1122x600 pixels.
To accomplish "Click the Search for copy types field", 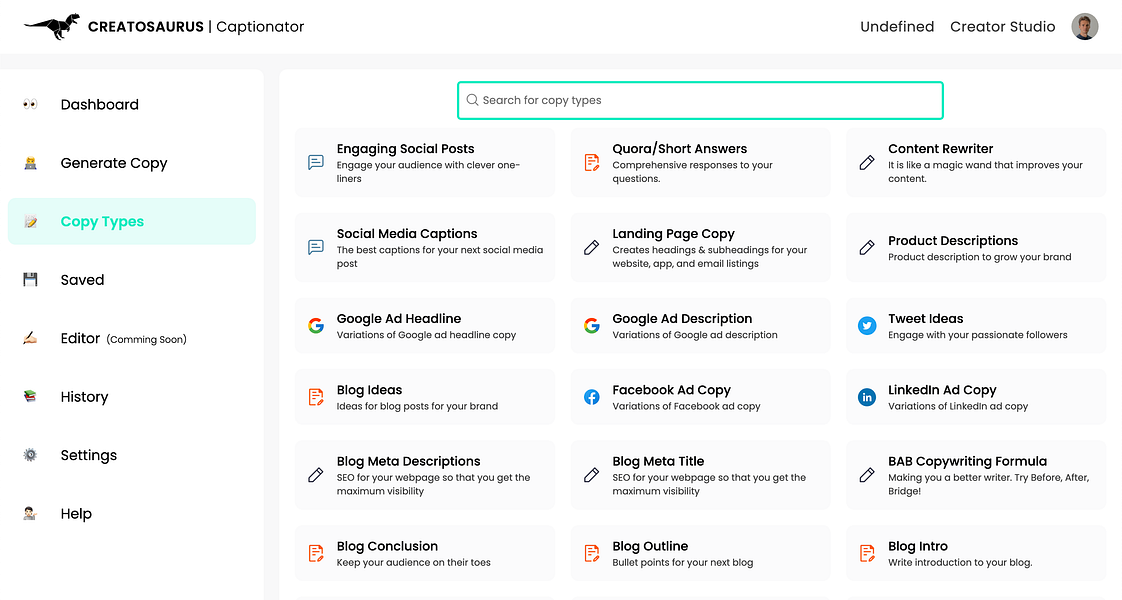I will tap(700, 100).
